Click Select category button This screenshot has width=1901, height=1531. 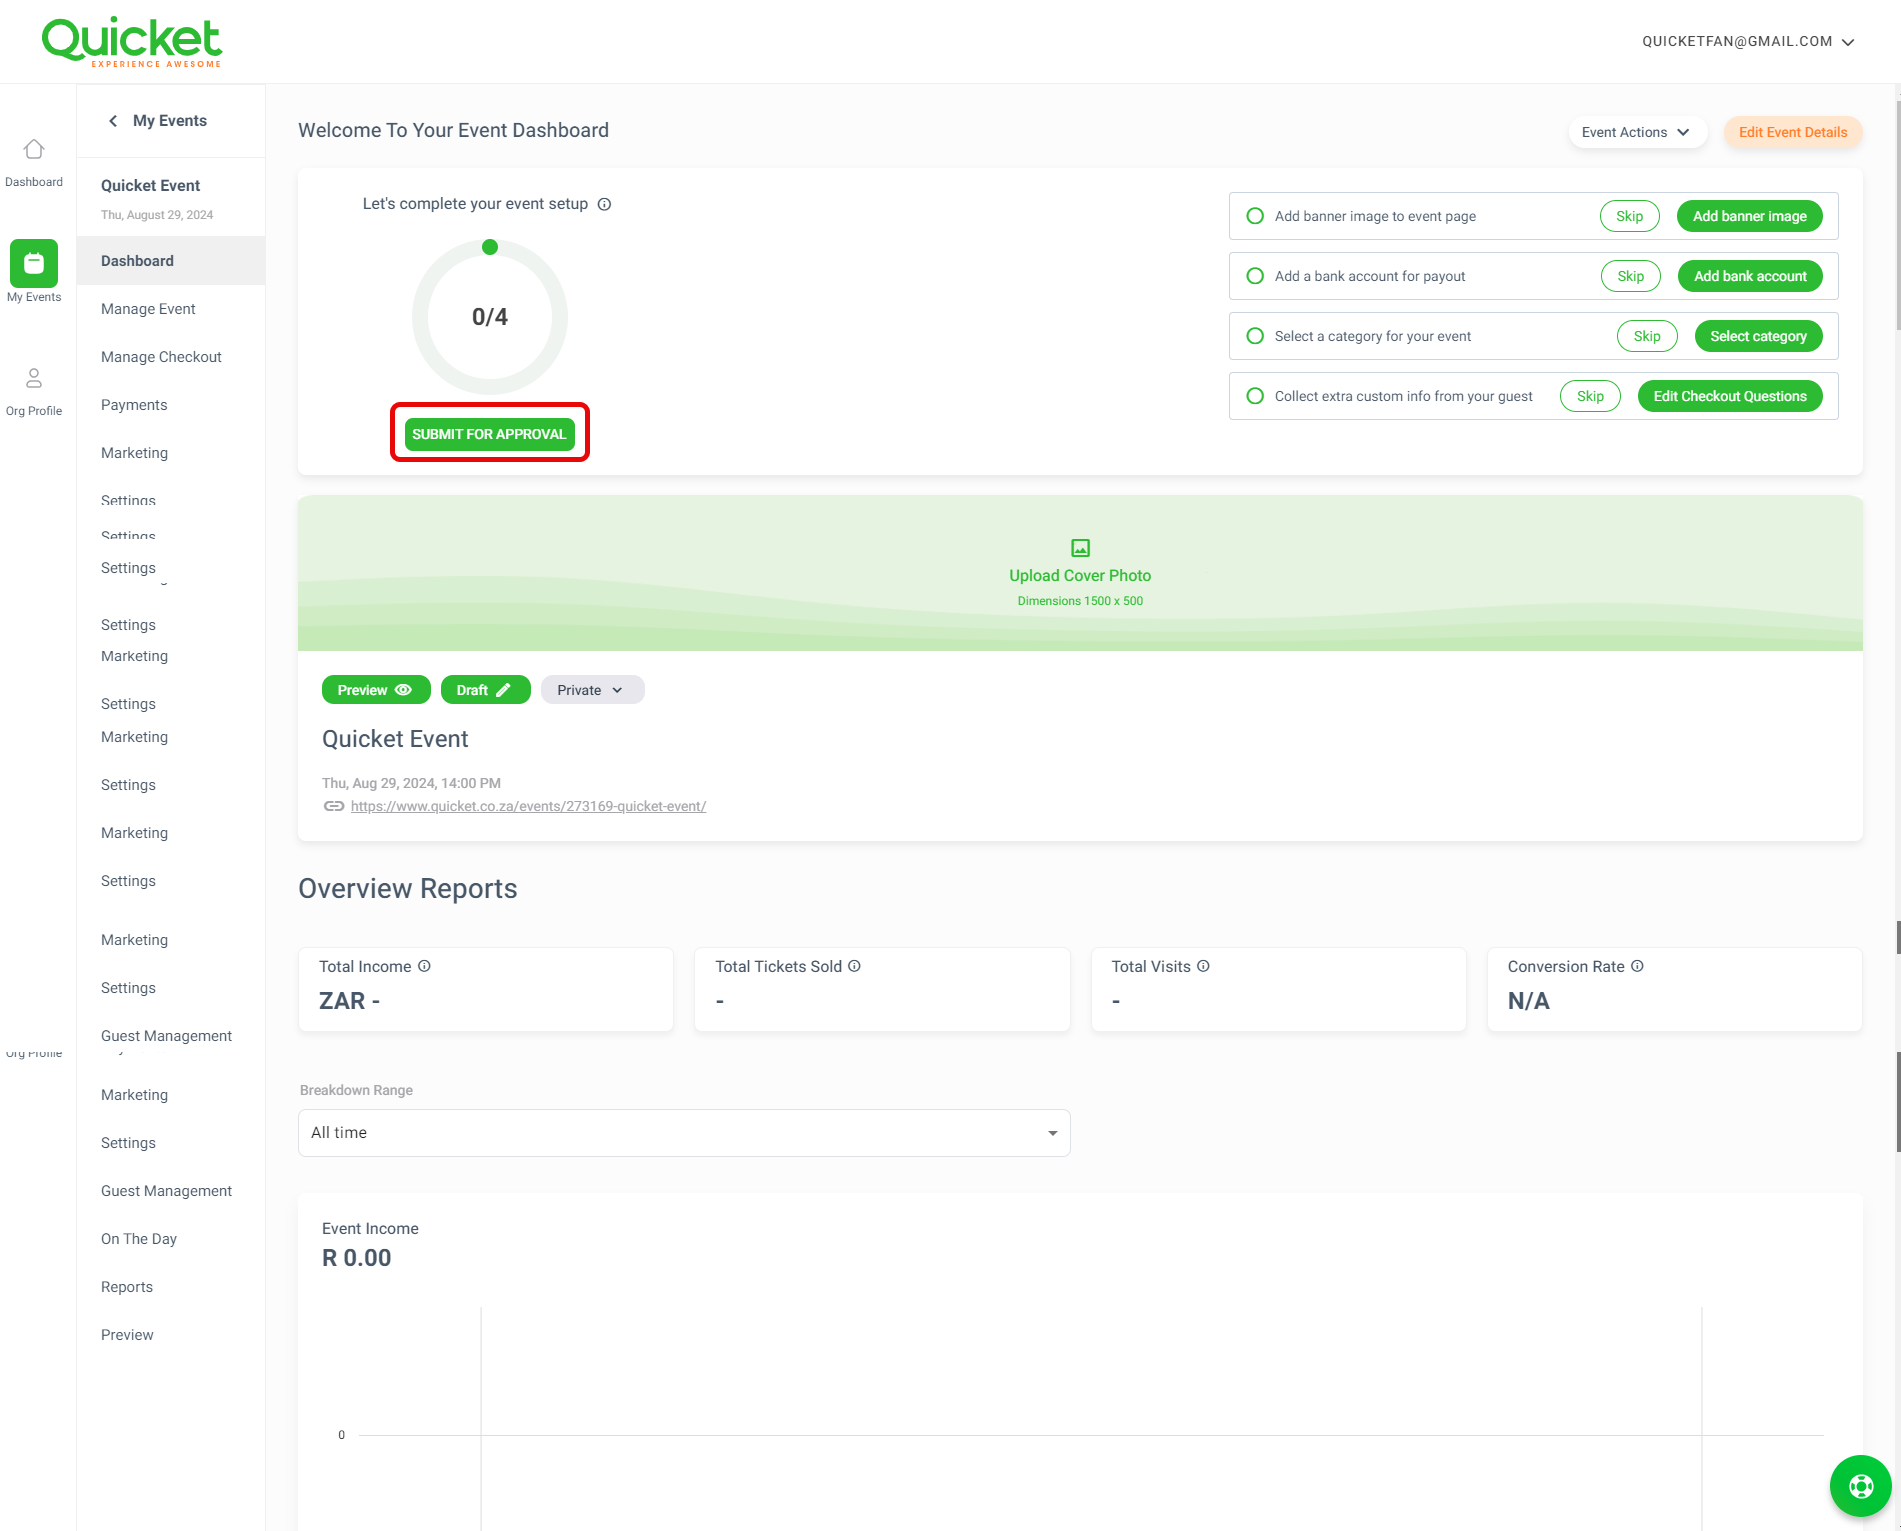[1758, 336]
